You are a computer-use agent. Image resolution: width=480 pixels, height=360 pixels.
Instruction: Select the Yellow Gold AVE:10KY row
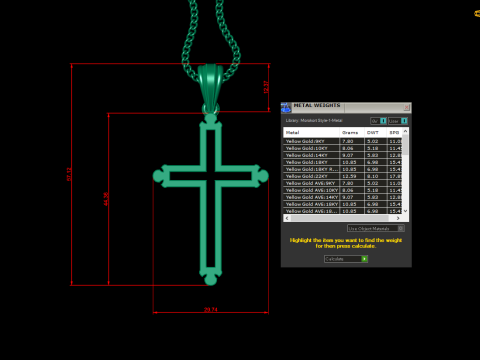[342, 190]
